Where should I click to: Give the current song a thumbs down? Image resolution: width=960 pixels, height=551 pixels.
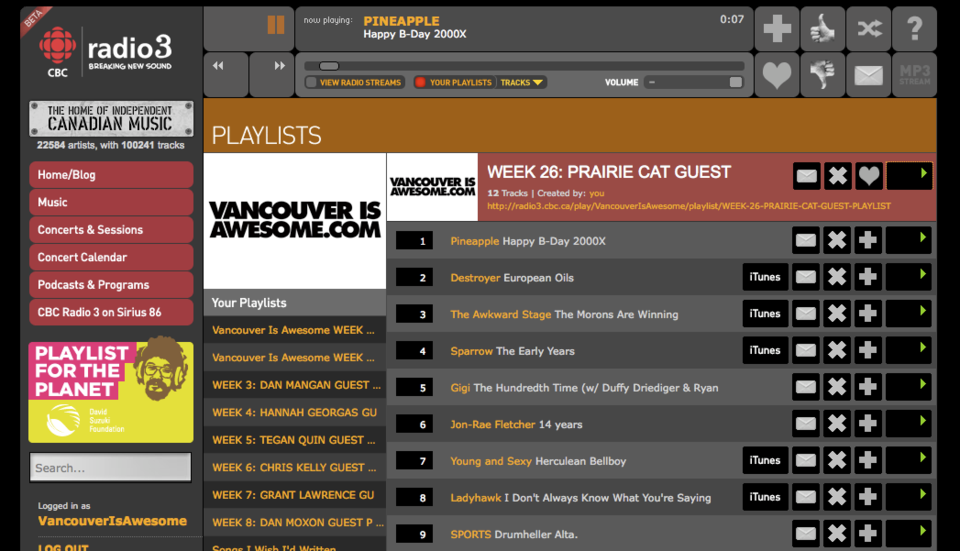(822, 75)
